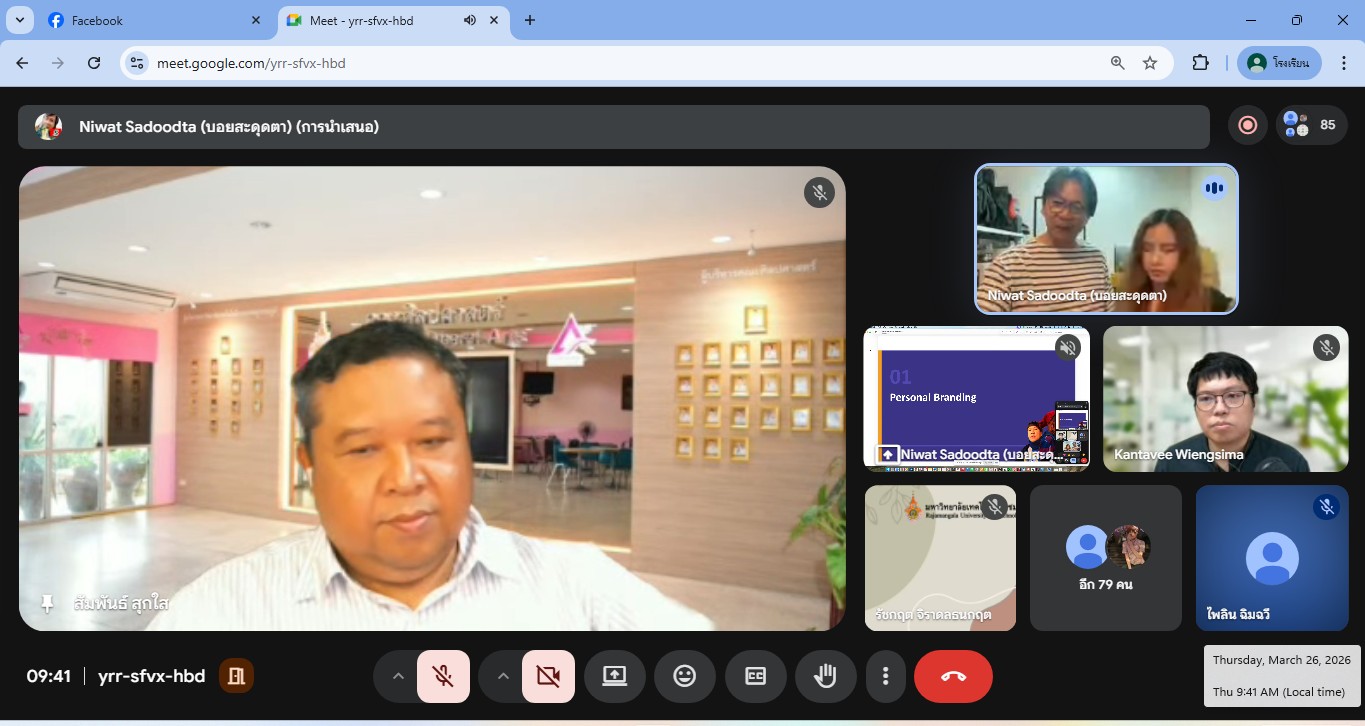The height and width of the screenshot is (726, 1365).
Task: Open the three-dot more options menu
Action: [x=885, y=676]
